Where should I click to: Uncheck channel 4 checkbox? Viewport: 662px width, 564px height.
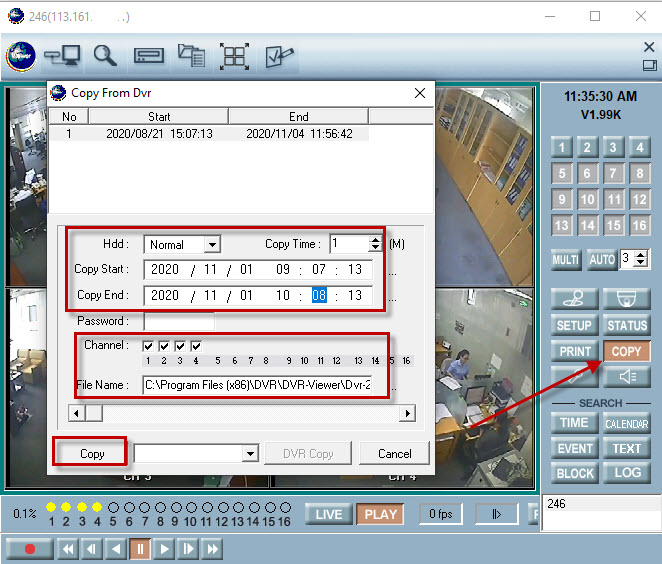(196, 346)
